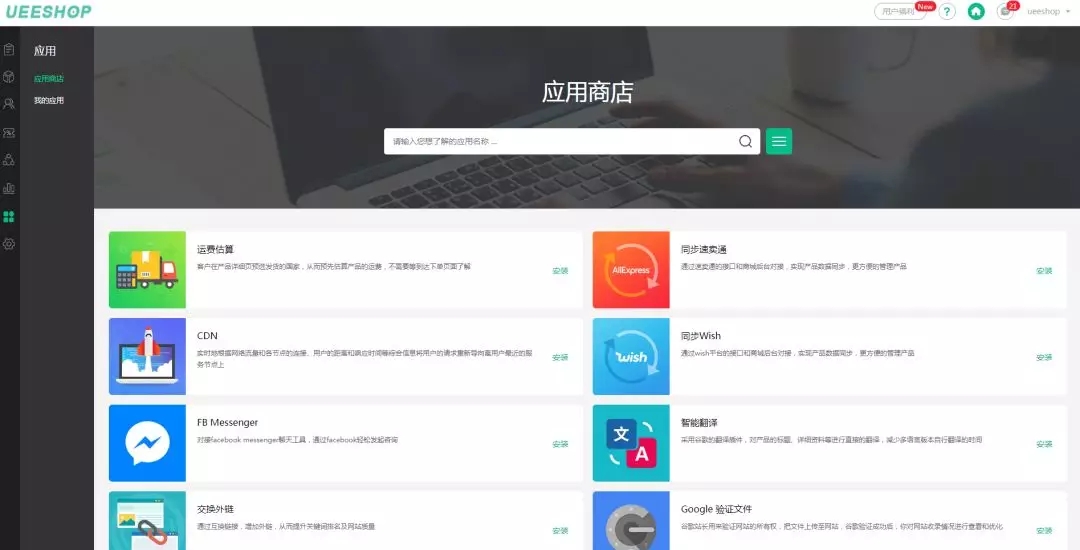Install the 运费估算 app
Viewport: 1080px width, 550px height.
pyautogui.click(x=560, y=271)
